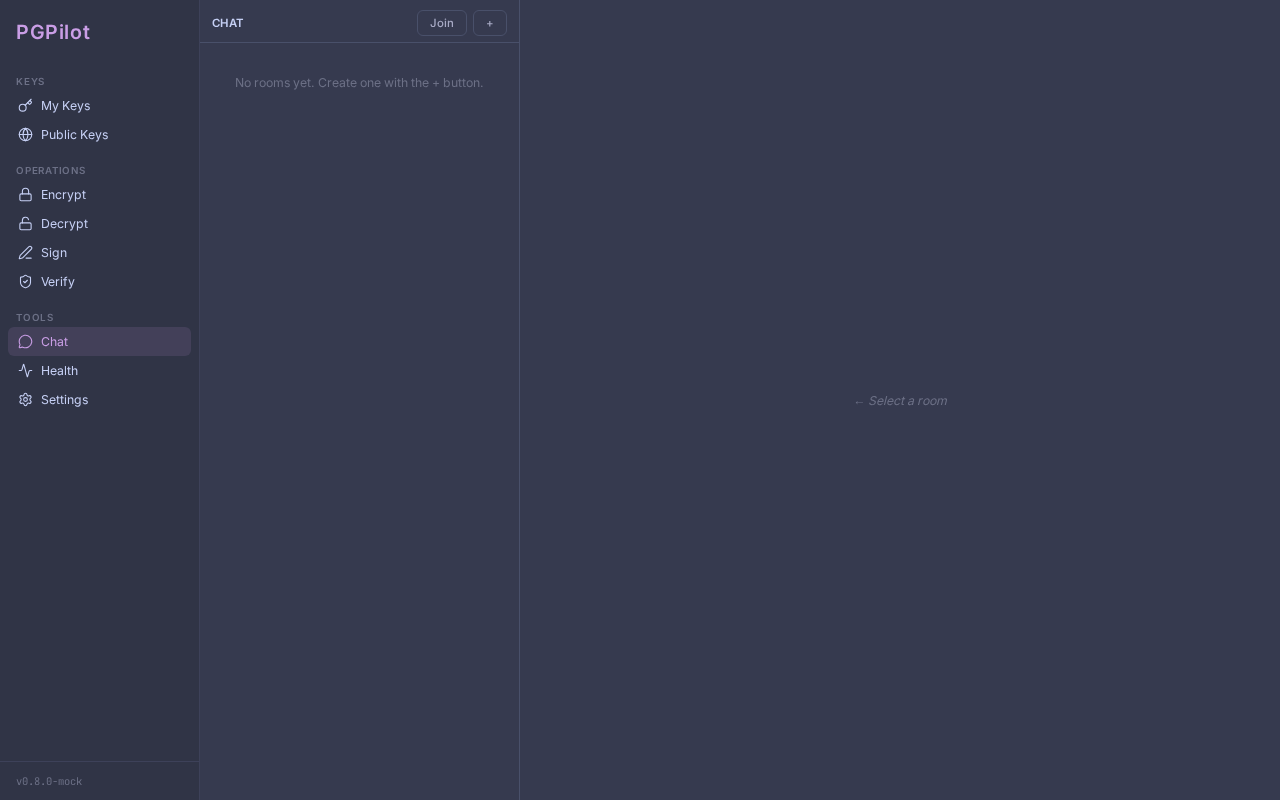Select the Chat tool
The height and width of the screenshot is (800, 1280).
[99, 342]
